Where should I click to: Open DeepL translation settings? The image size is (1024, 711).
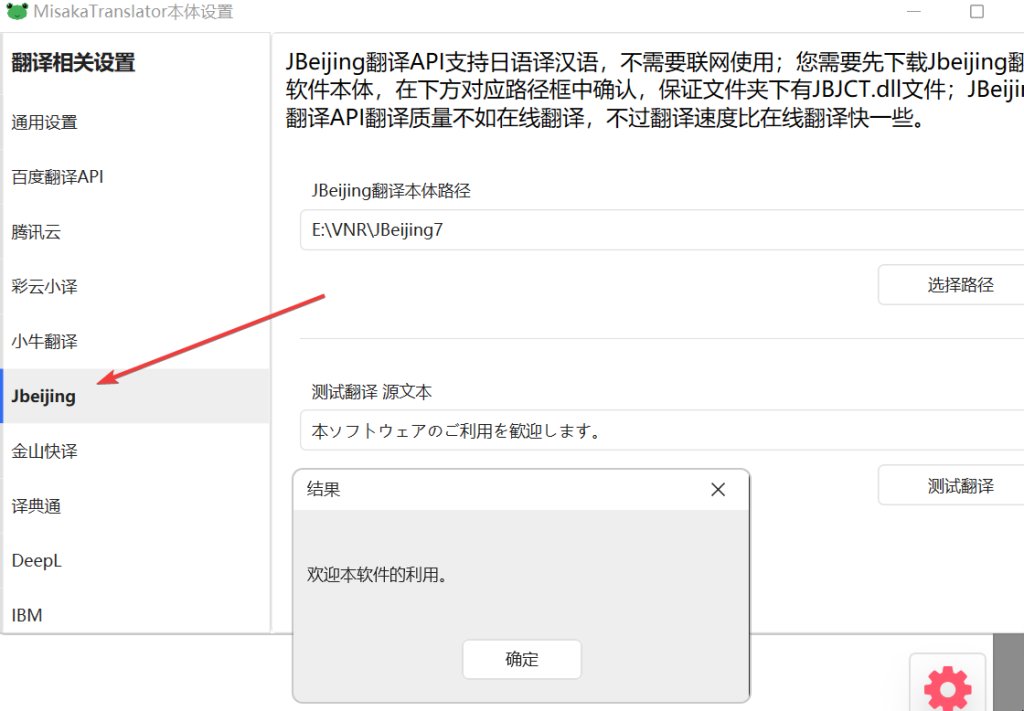point(36,561)
